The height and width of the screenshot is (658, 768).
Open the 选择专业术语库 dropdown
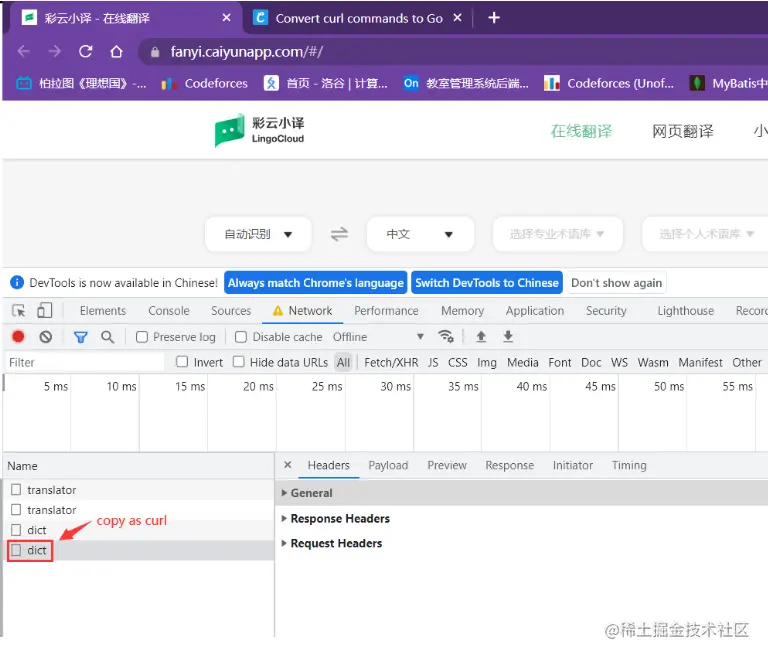click(557, 234)
